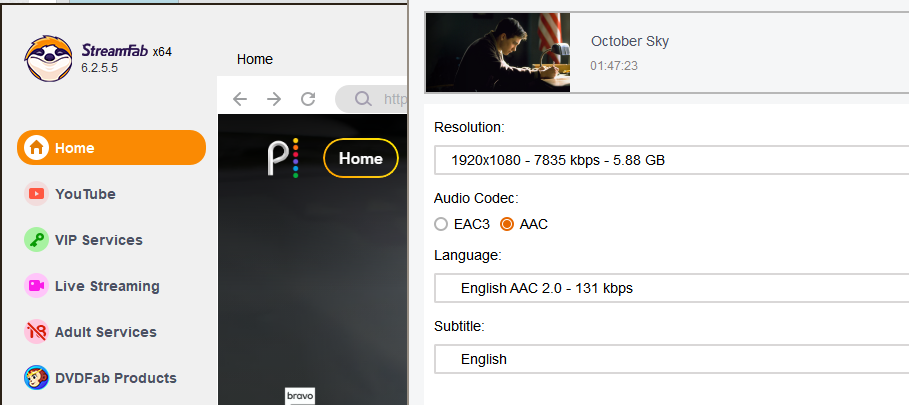Click the StreamFab sloth logo
Screen dimensions: 909x405
coord(47,60)
